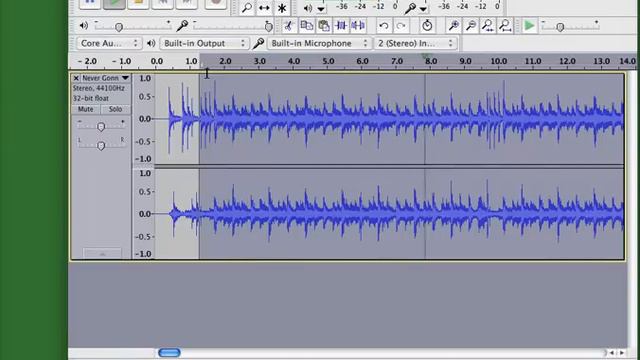Click the scroll right arrow button

click(622, 353)
